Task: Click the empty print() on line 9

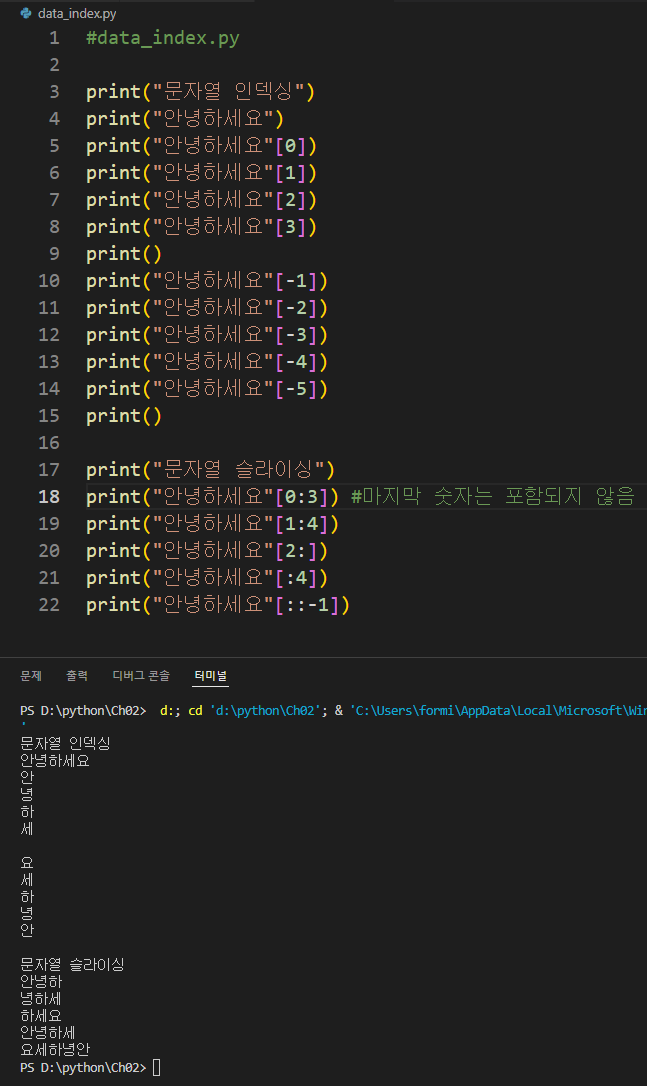Action: pos(124,253)
